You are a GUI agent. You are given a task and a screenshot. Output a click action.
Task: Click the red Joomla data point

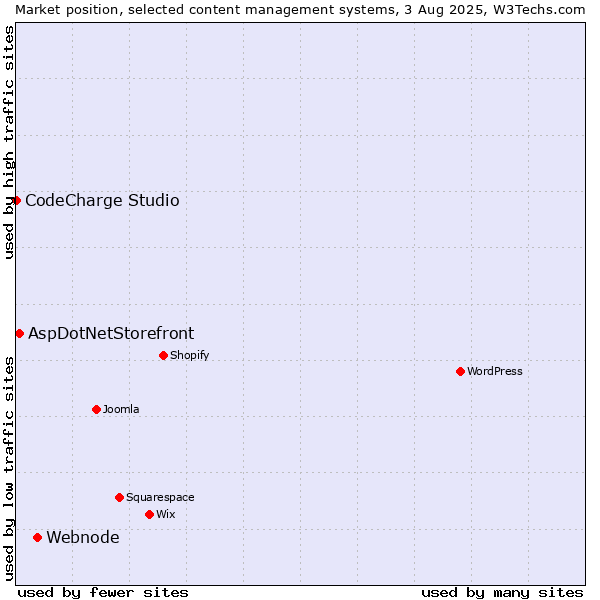(x=96, y=409)
